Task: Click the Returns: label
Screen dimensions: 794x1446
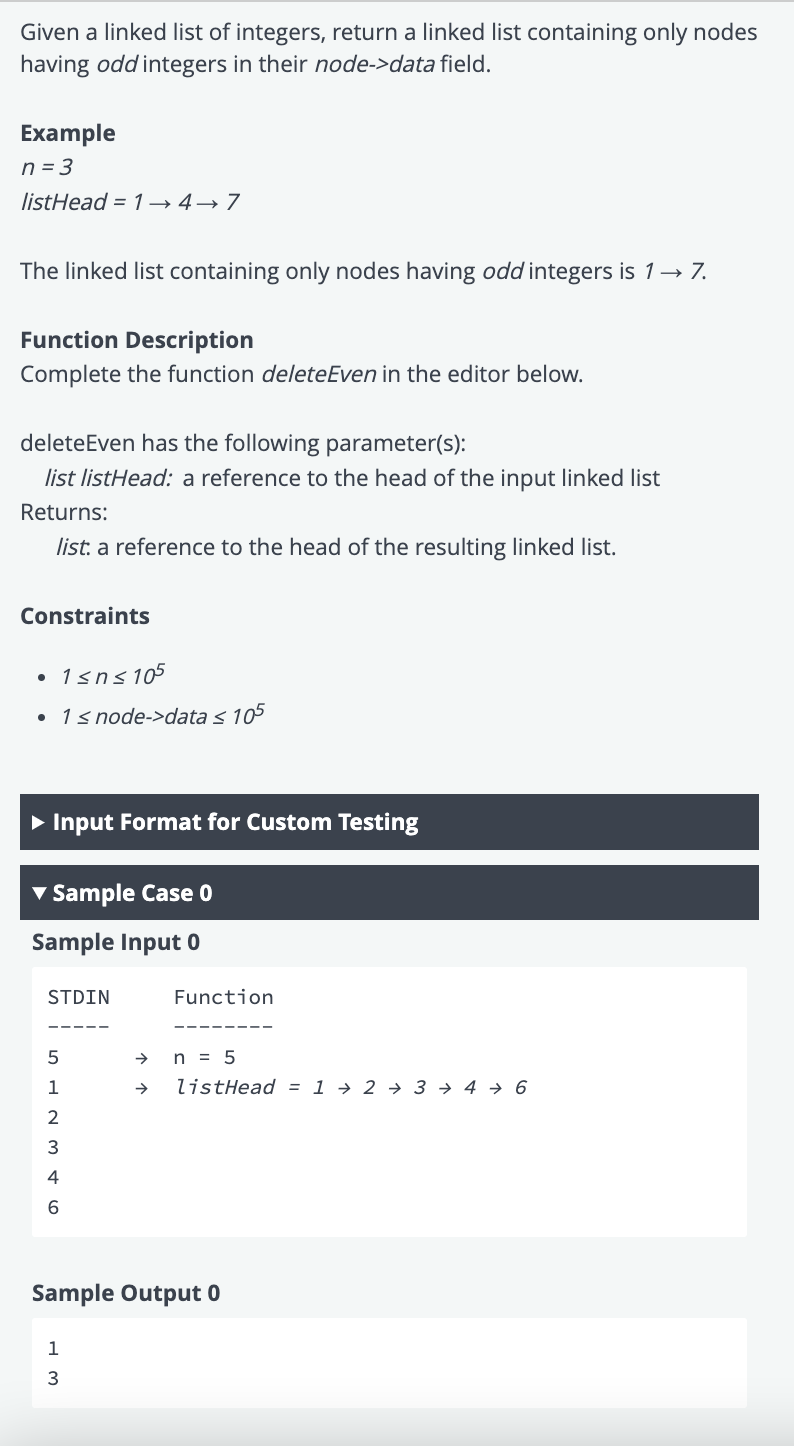Action: 64,512
